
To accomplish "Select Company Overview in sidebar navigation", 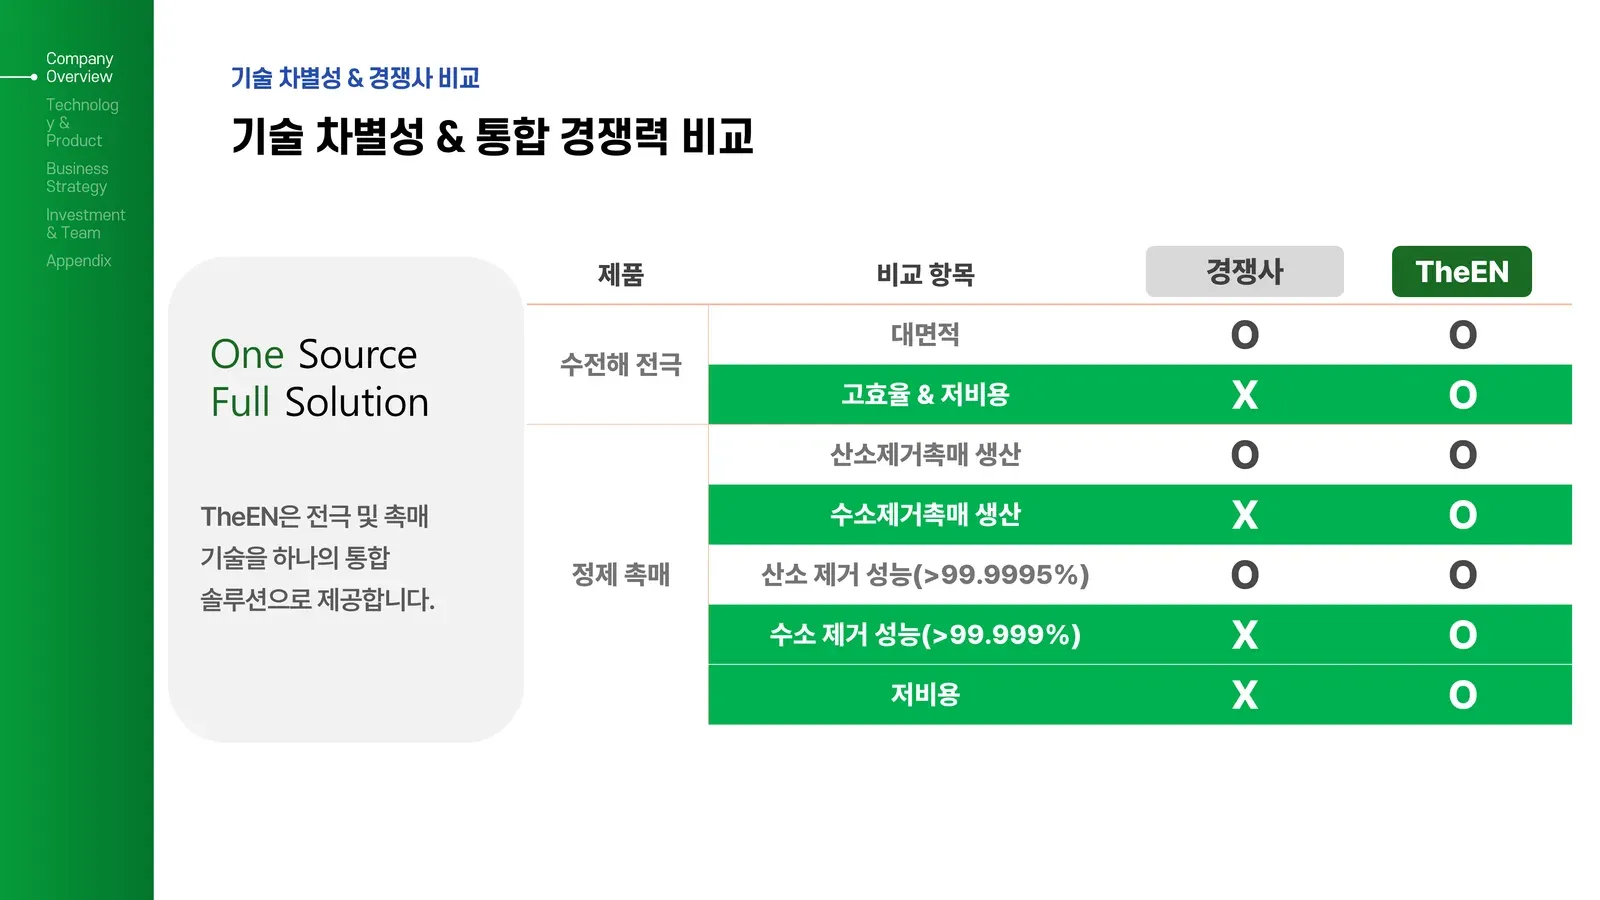I will (79, 68).
